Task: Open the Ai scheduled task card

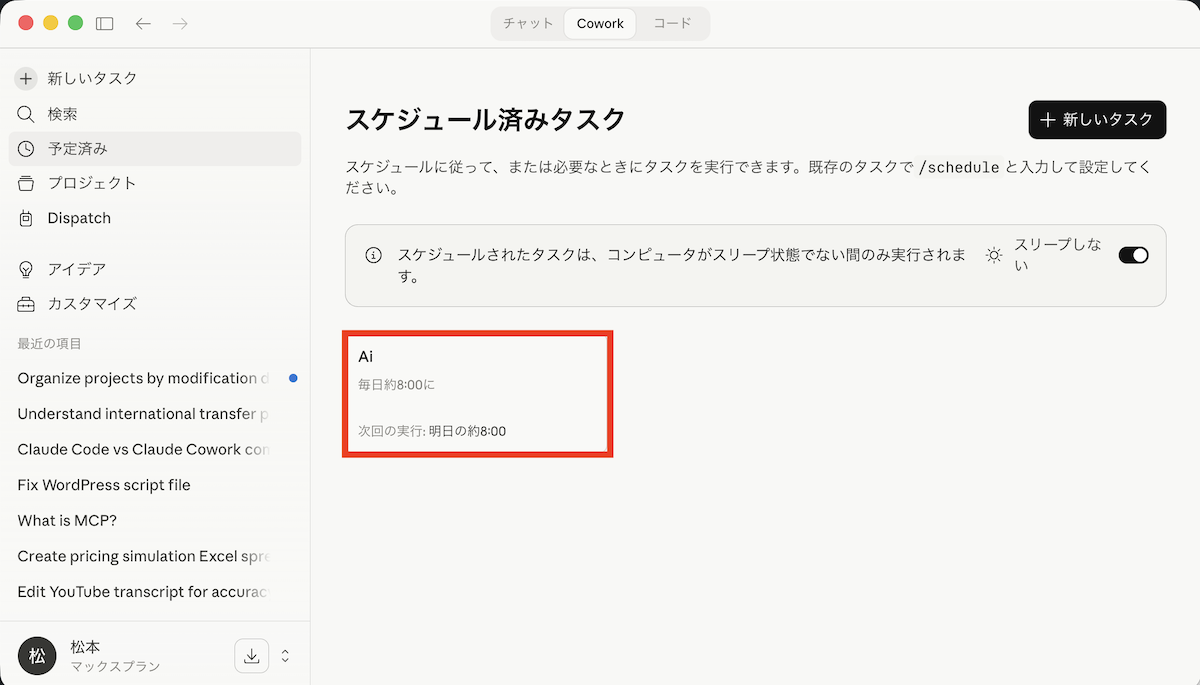Action: (x=477, y=394)
